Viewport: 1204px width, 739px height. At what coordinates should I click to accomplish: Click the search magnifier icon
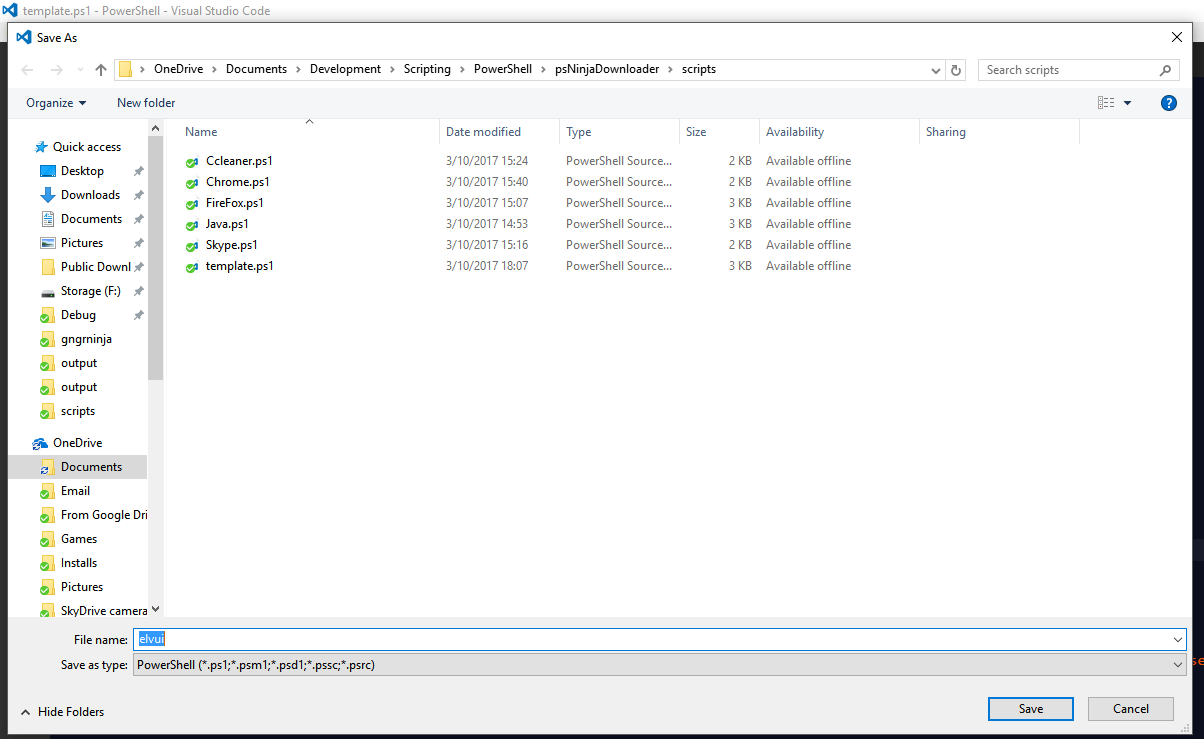(x=1165, y=70)
